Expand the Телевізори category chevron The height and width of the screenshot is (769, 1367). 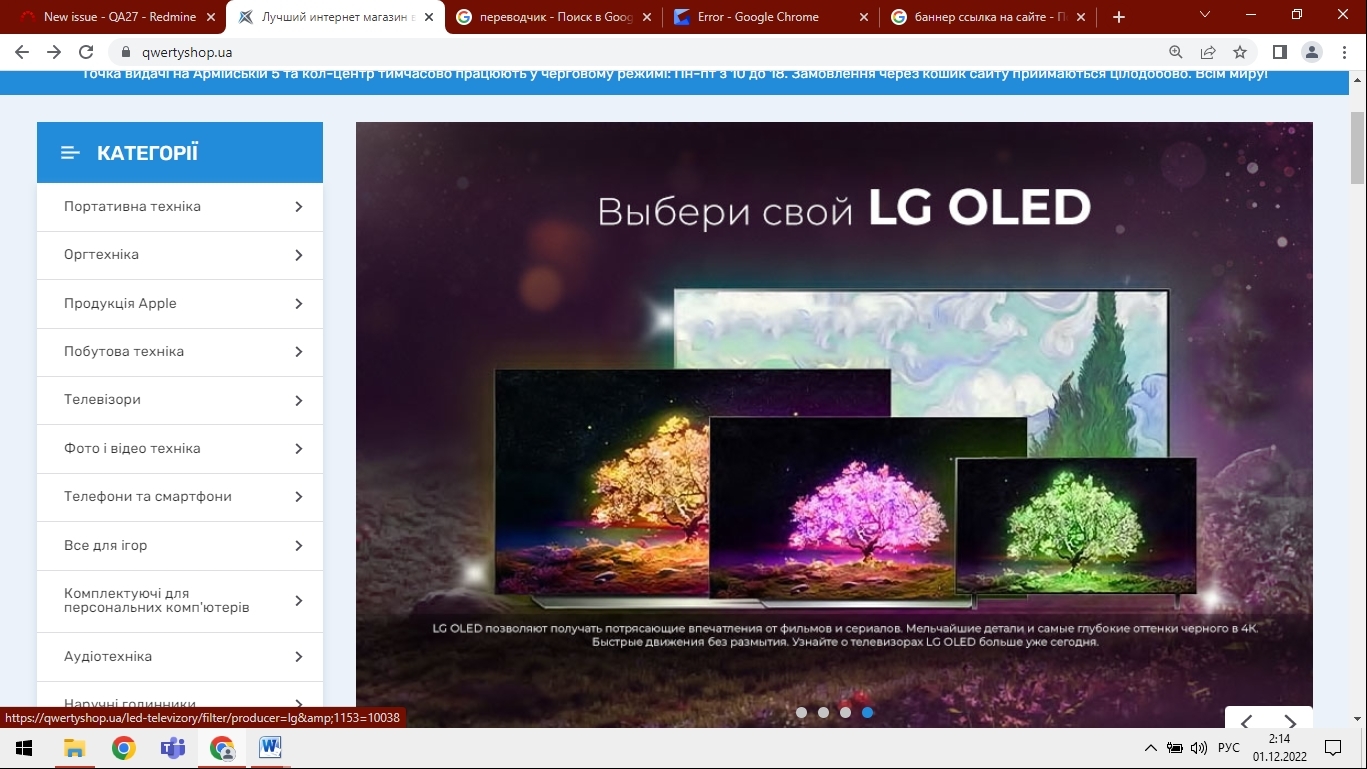click(x=298, y=400)
